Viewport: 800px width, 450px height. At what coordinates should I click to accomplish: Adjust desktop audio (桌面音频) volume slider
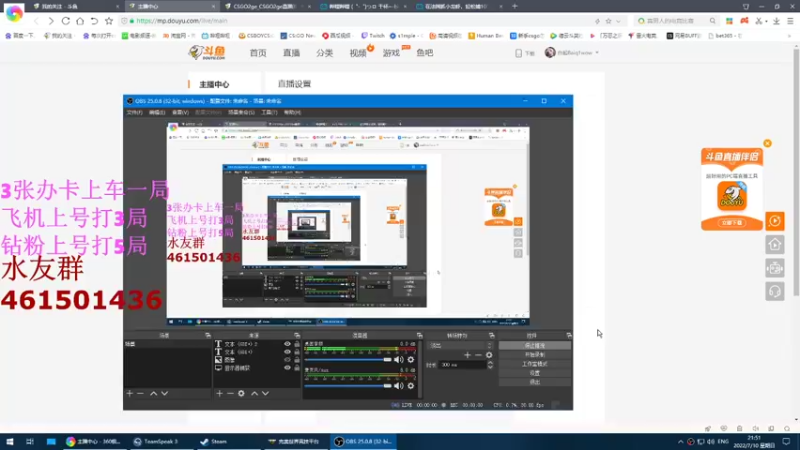(348, 360)
